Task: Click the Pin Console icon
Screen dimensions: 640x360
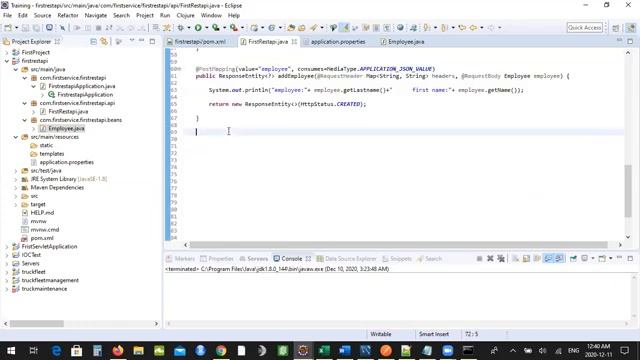Action: (573, 259)
